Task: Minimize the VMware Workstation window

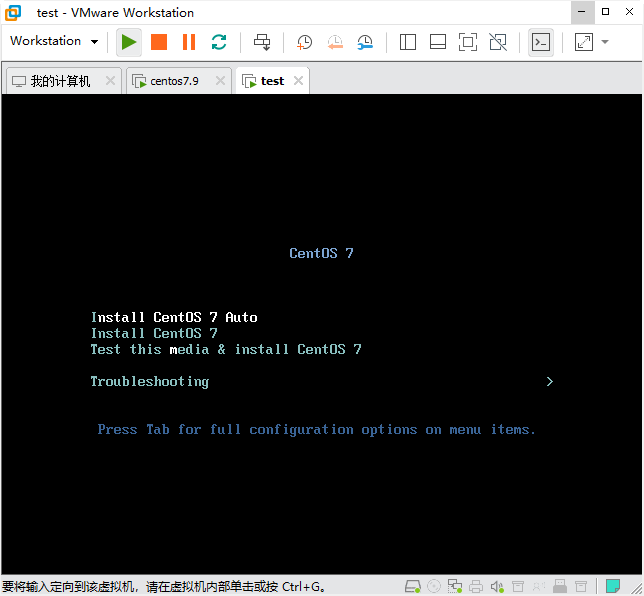Action: click(582, 12)
